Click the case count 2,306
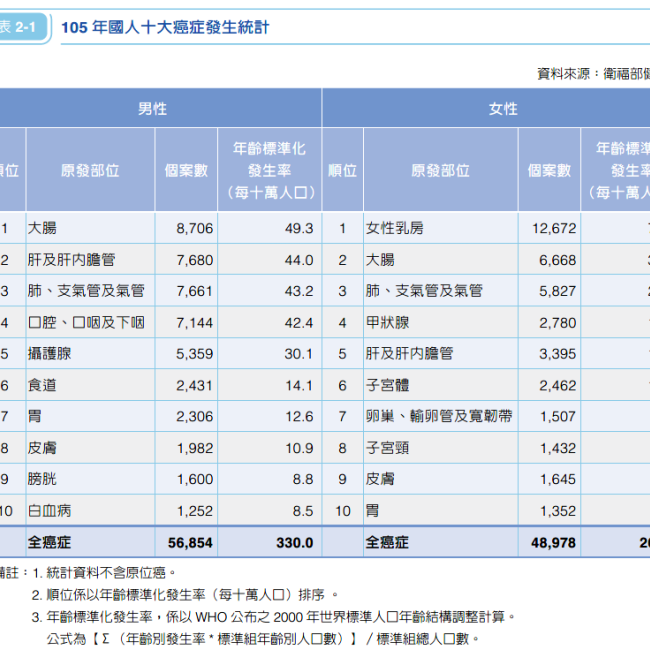Image resolution: width=650 pixels, height=650 pixels. [194, 417]
